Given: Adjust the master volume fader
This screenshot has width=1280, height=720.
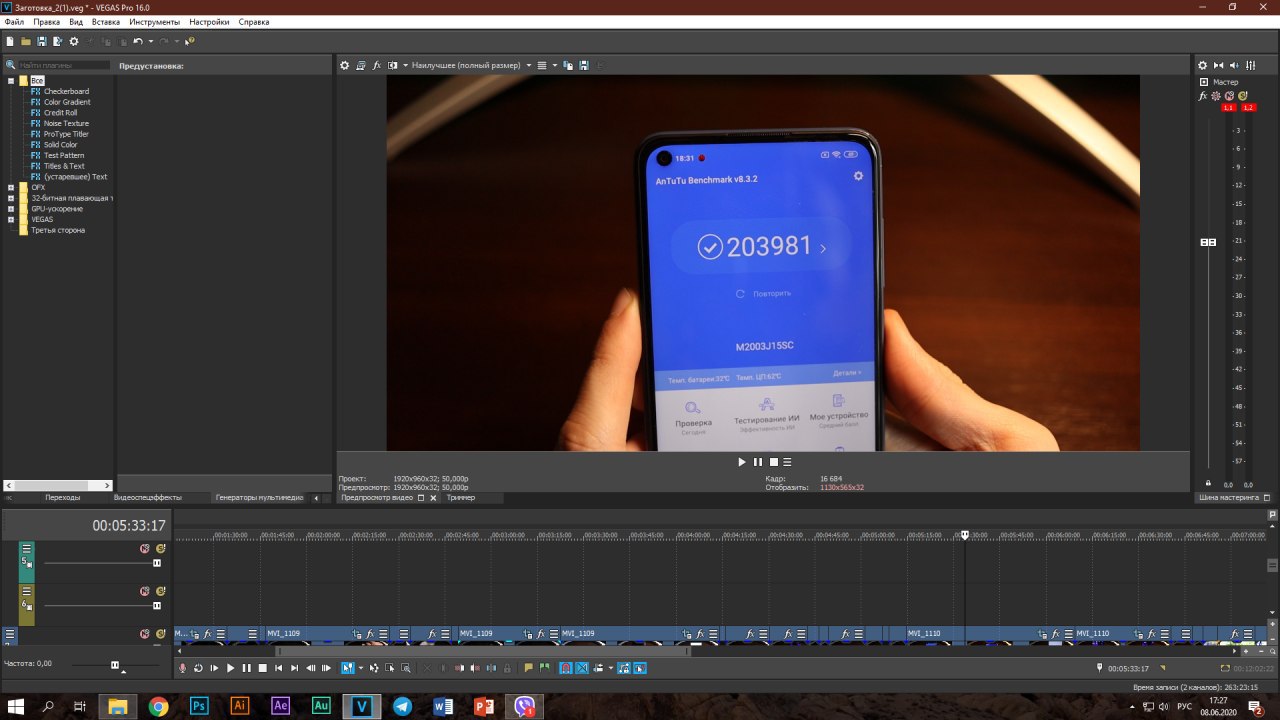Looking at the screenshot, I should point(1208,242).
